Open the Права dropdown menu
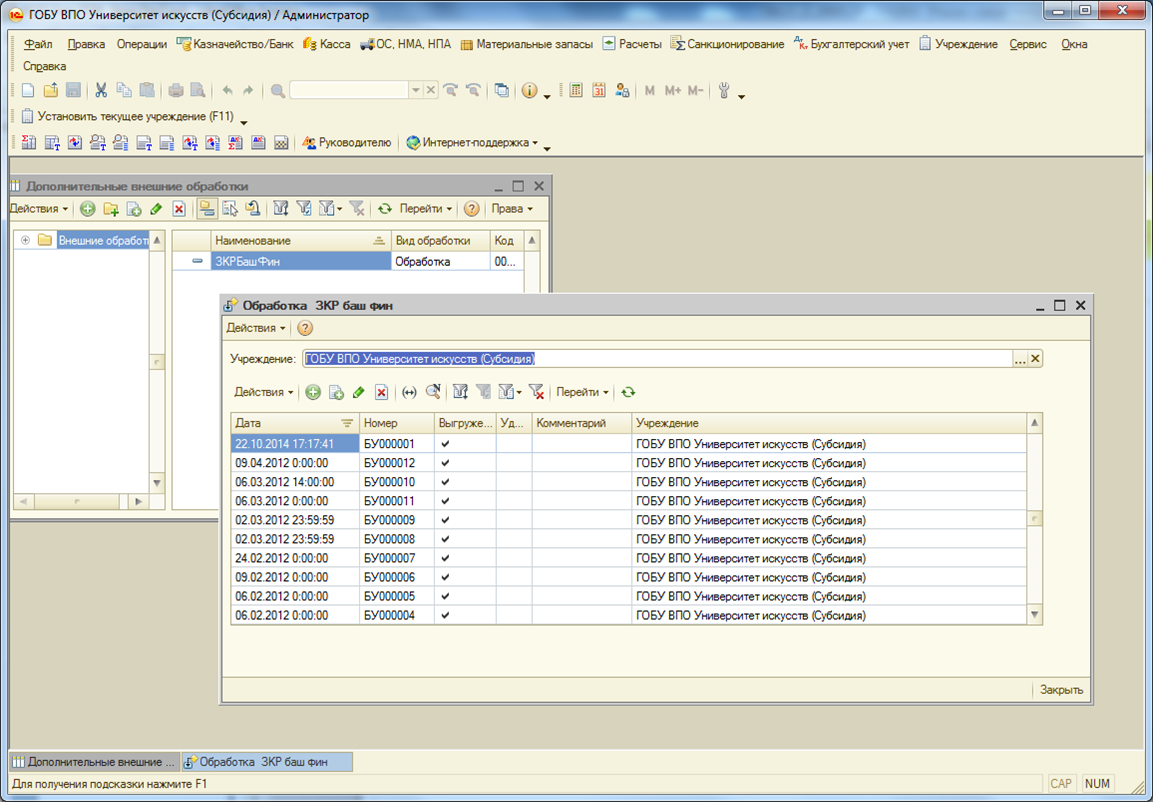Viewport: 1153px width, 802px height. 512,209
